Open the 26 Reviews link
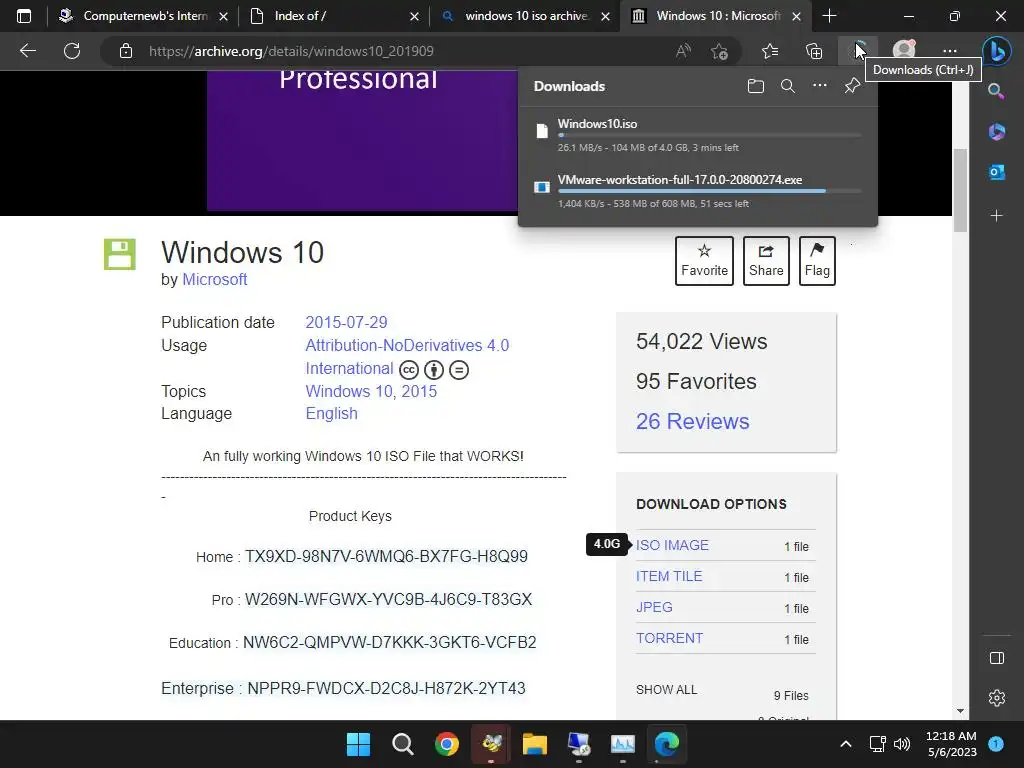This screenshot has width=1024, height=768. point(692,421)
